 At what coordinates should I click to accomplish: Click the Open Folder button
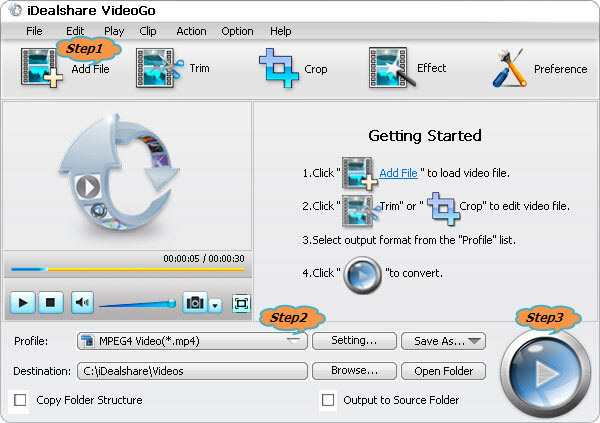443,371
